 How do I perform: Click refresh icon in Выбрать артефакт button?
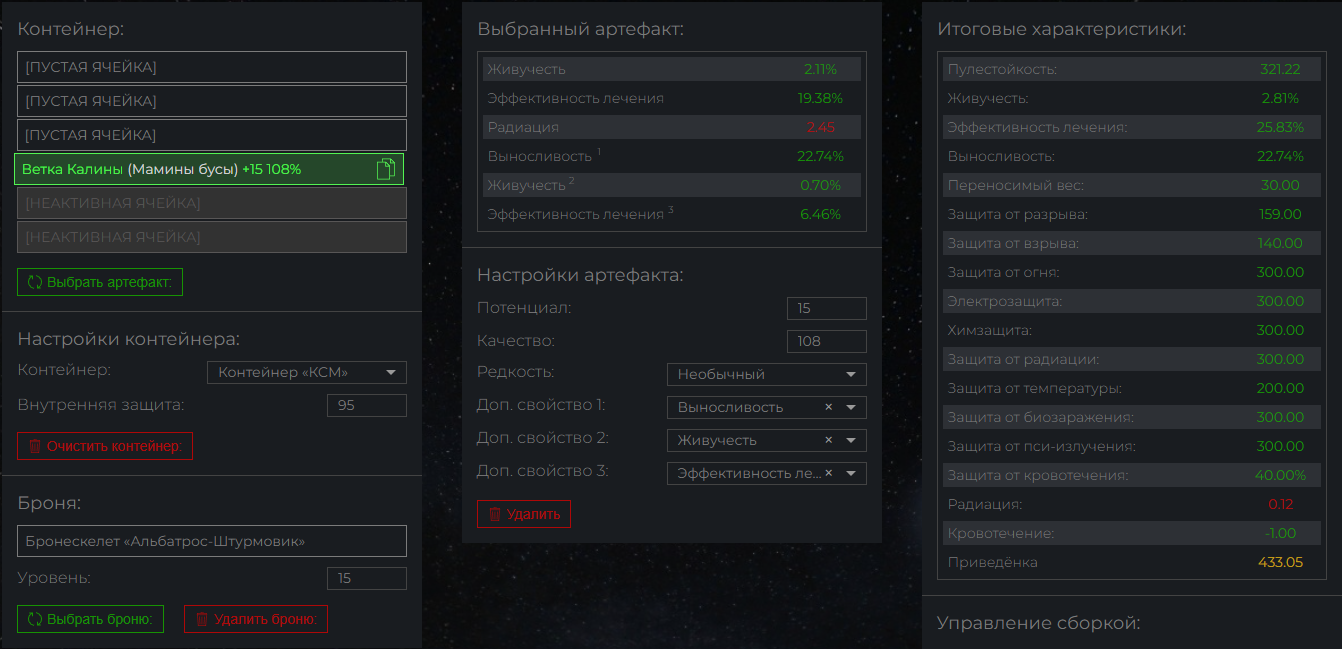34,282
